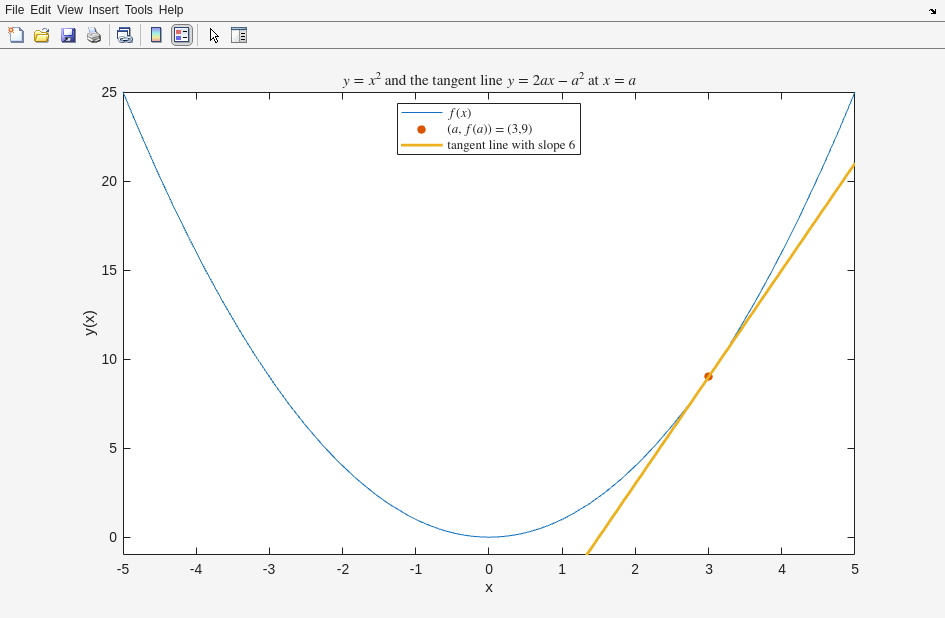Screen dimensions: 945x618
Task: Click the Link Plot toolbar icon
Action: coord(124,35)
